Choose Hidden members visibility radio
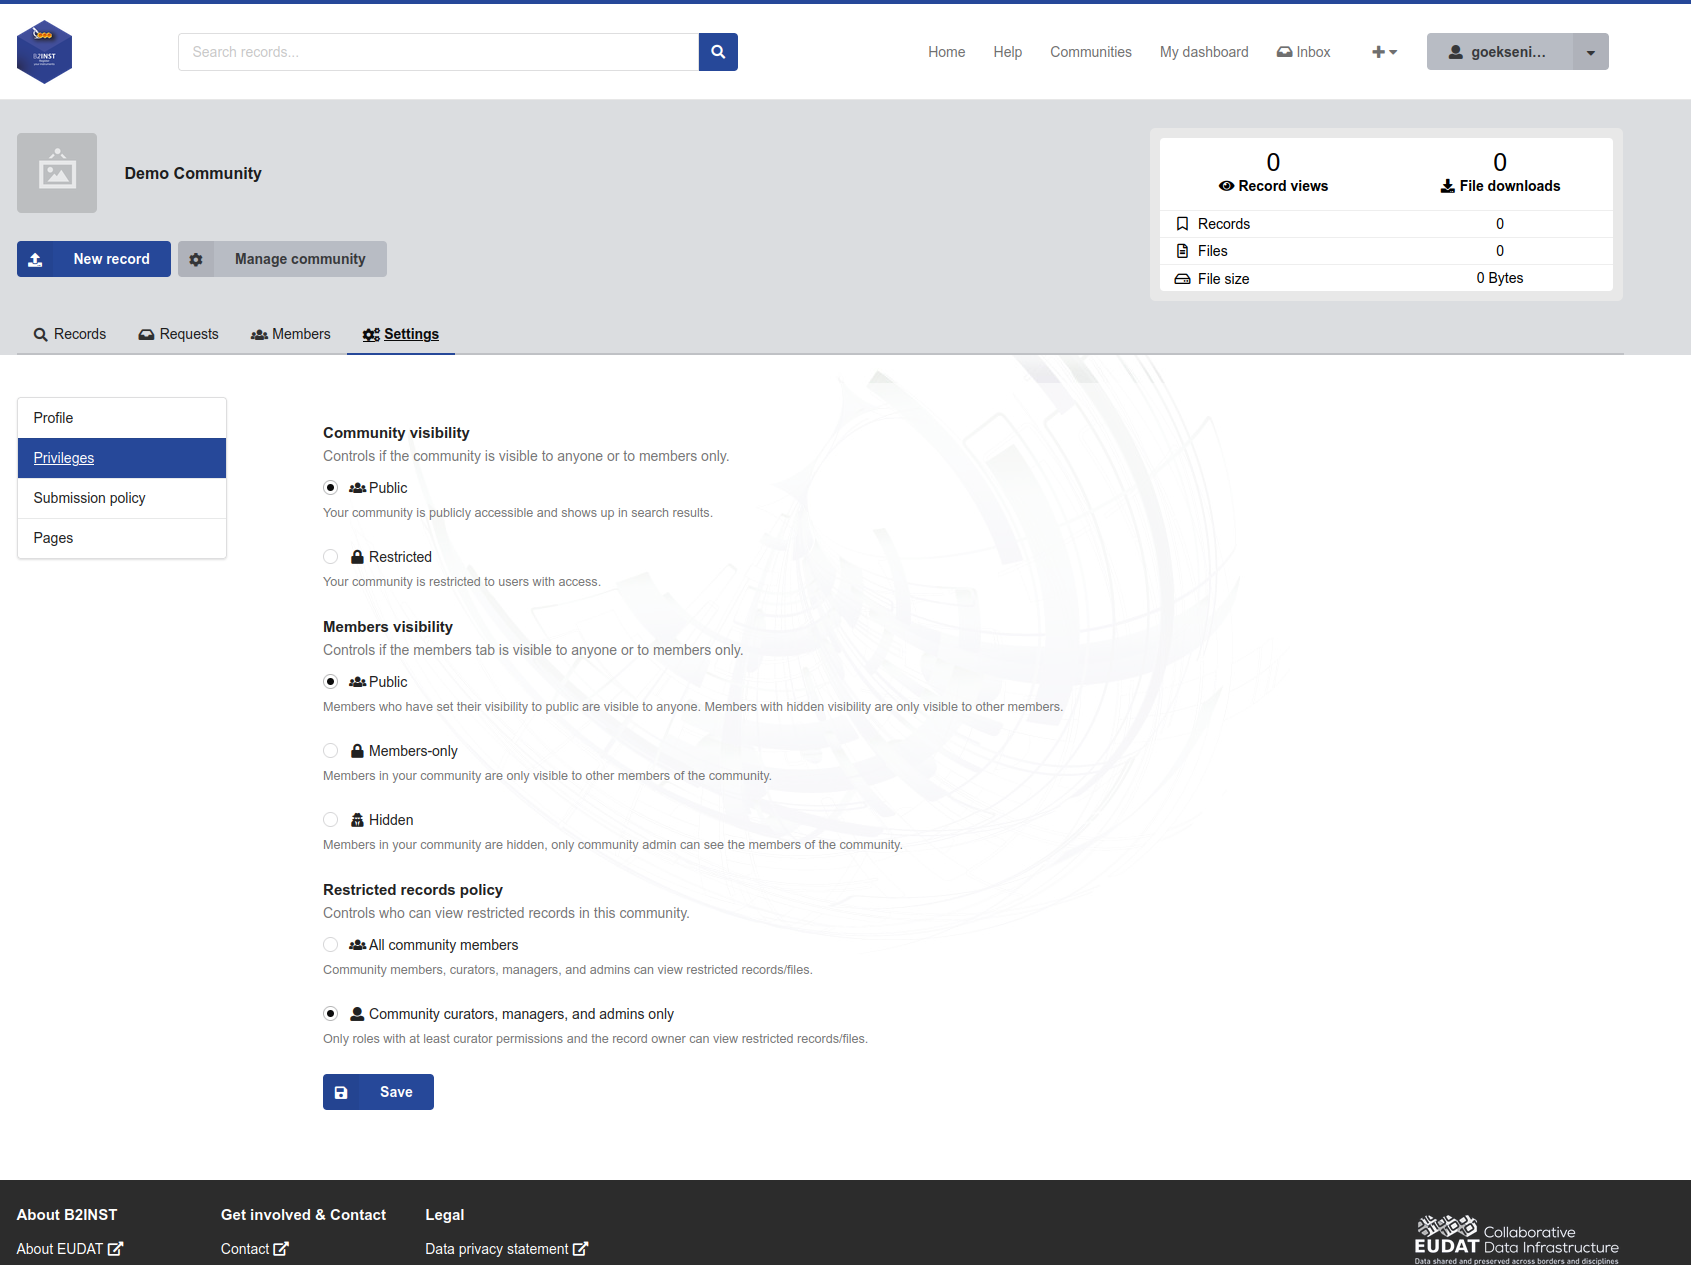The image size is (1691, 1265). click(331, 820)
